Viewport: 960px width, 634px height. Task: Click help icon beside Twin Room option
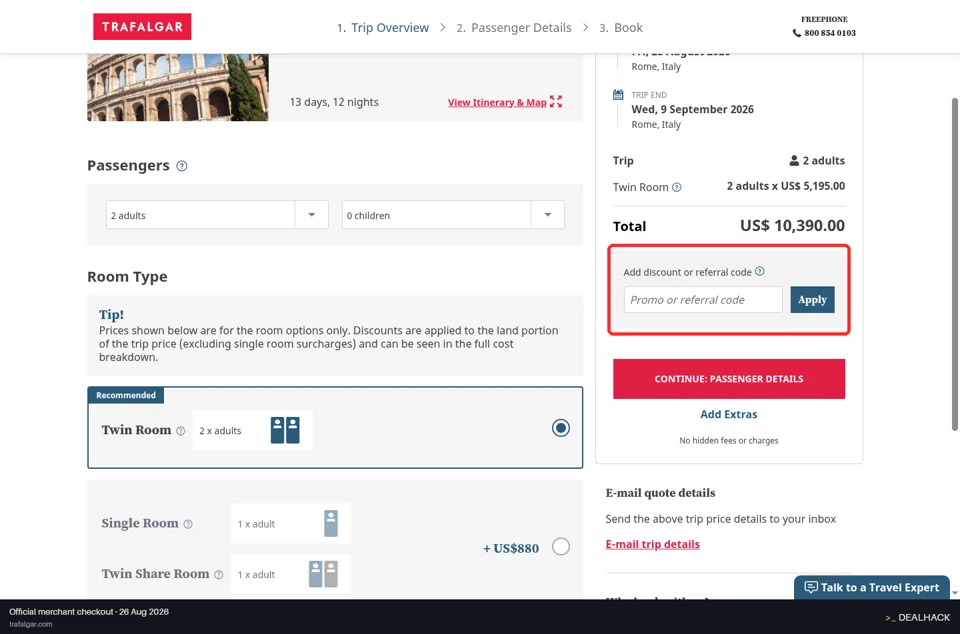181,431
